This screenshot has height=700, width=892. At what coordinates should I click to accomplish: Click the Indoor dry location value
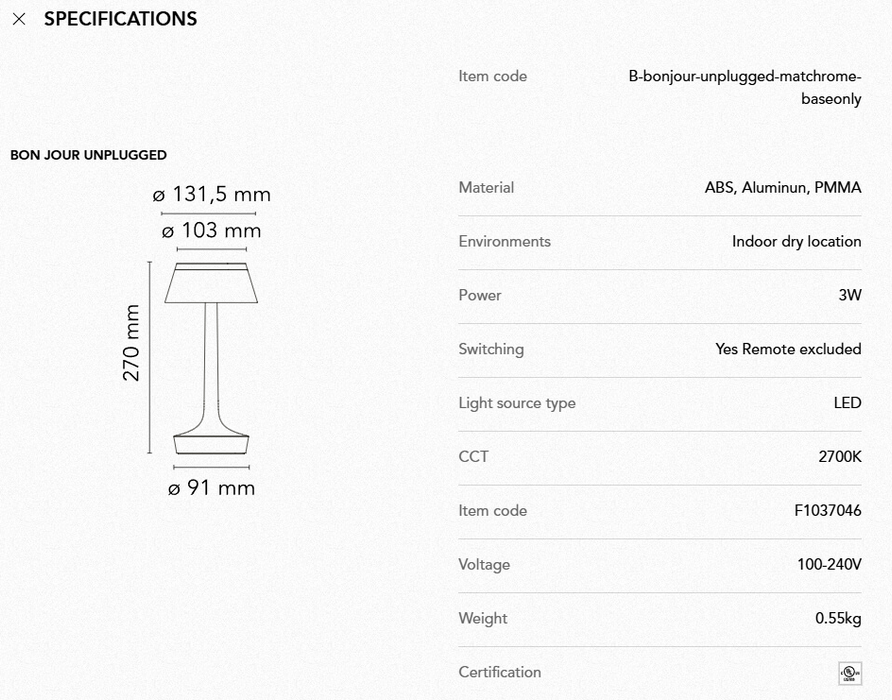[796, 242]
